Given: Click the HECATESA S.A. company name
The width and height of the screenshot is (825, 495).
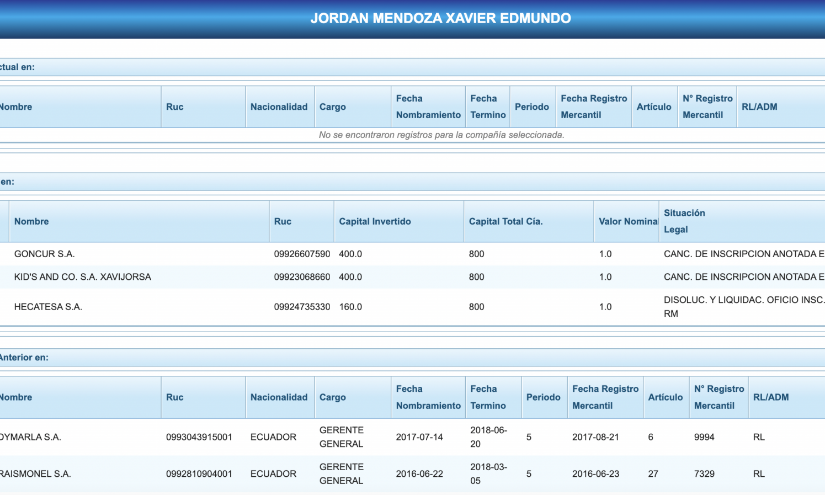Looking at the screenshot, I should click(48, 307).
